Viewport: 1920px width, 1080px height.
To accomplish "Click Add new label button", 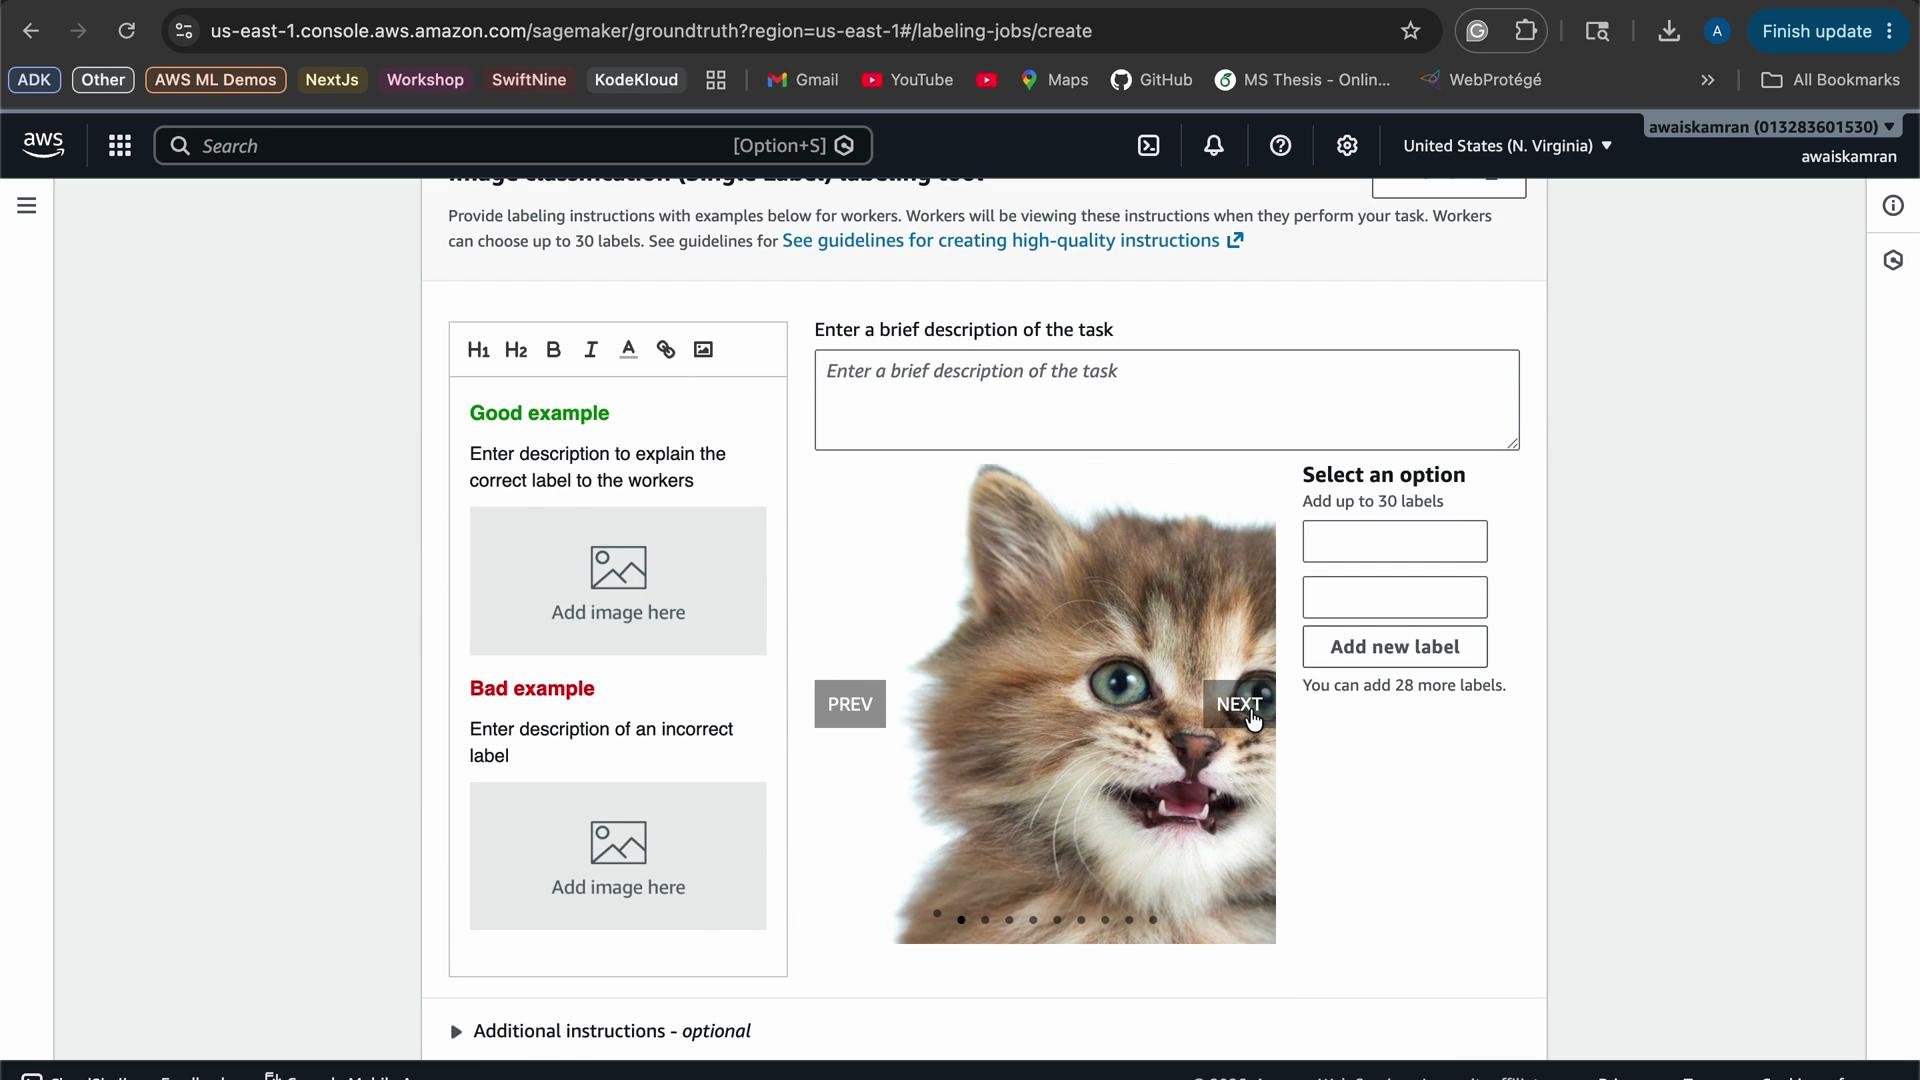I will [x=1395, y=647].
